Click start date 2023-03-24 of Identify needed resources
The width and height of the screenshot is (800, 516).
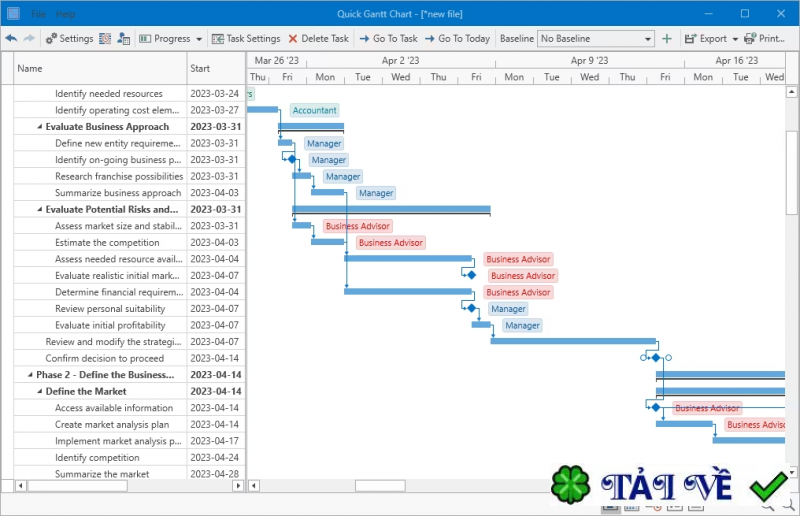click(214, 93)
